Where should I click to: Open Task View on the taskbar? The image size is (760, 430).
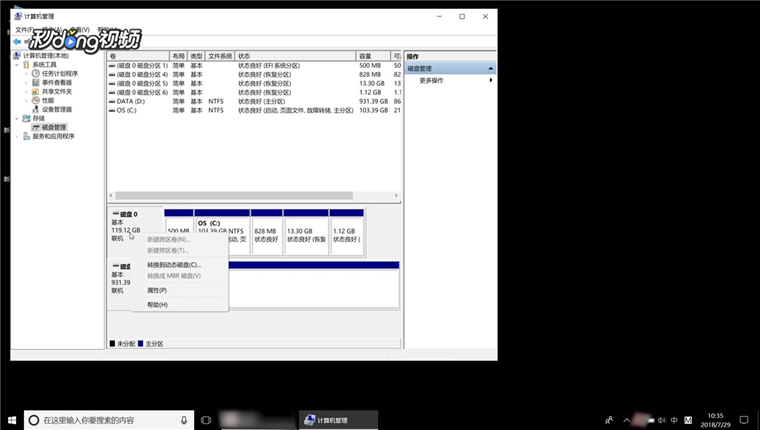point(206,420)
